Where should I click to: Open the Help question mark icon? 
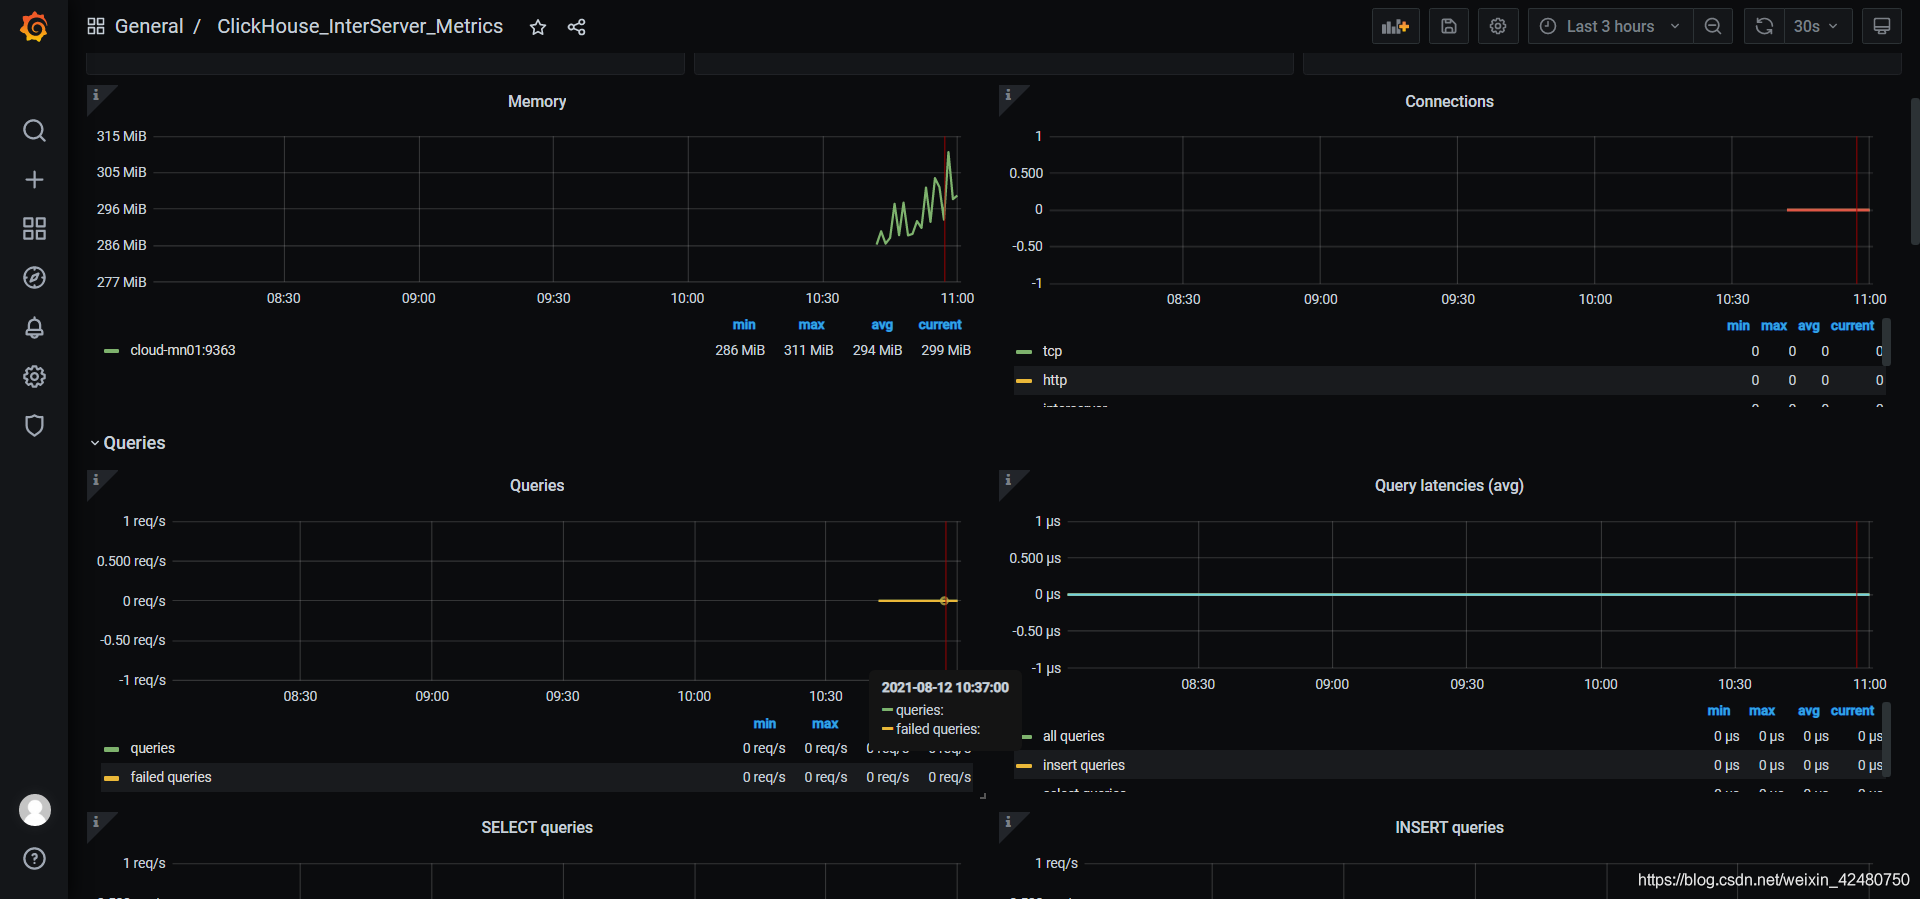[34, 859]
